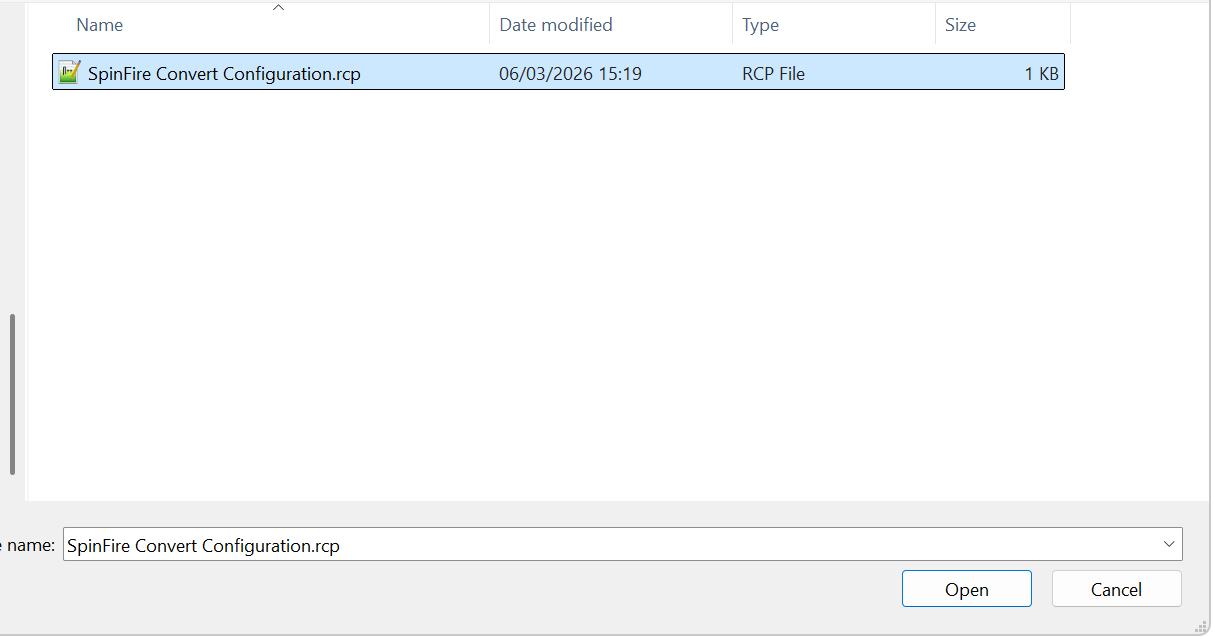1213x637 pixels.
Task: Sort files by the Name column header
Action: pyautogui.click(x=100, y=25)
